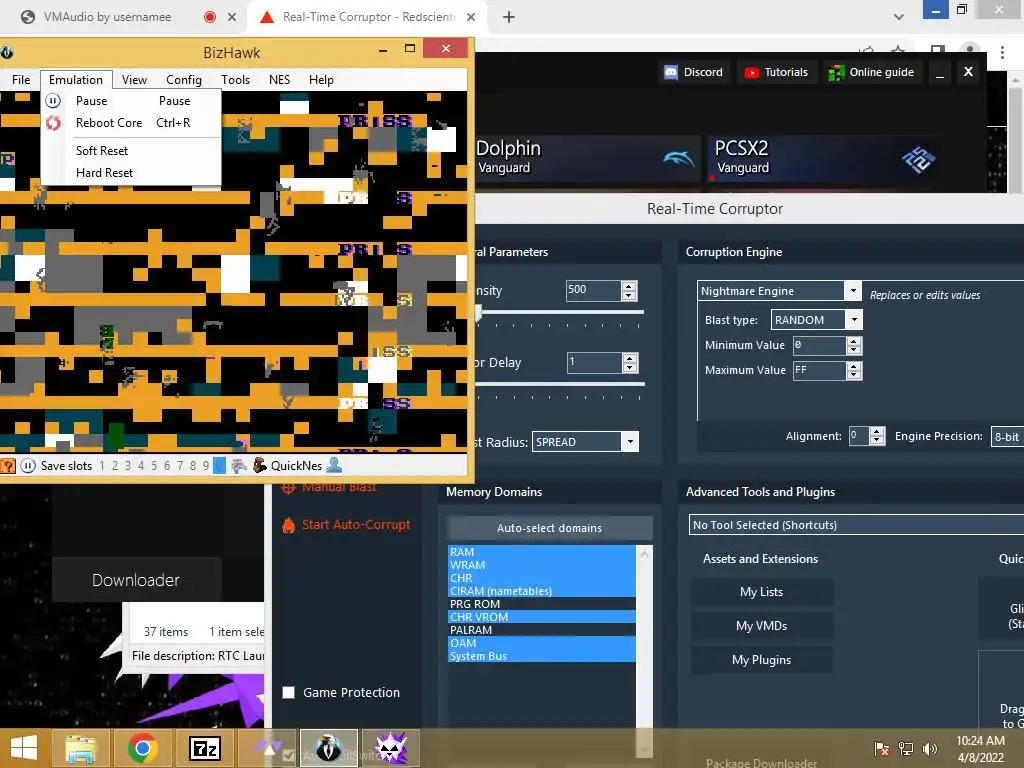
Task: Click the pause icon beside Save slots
Action: click(28, 466)
